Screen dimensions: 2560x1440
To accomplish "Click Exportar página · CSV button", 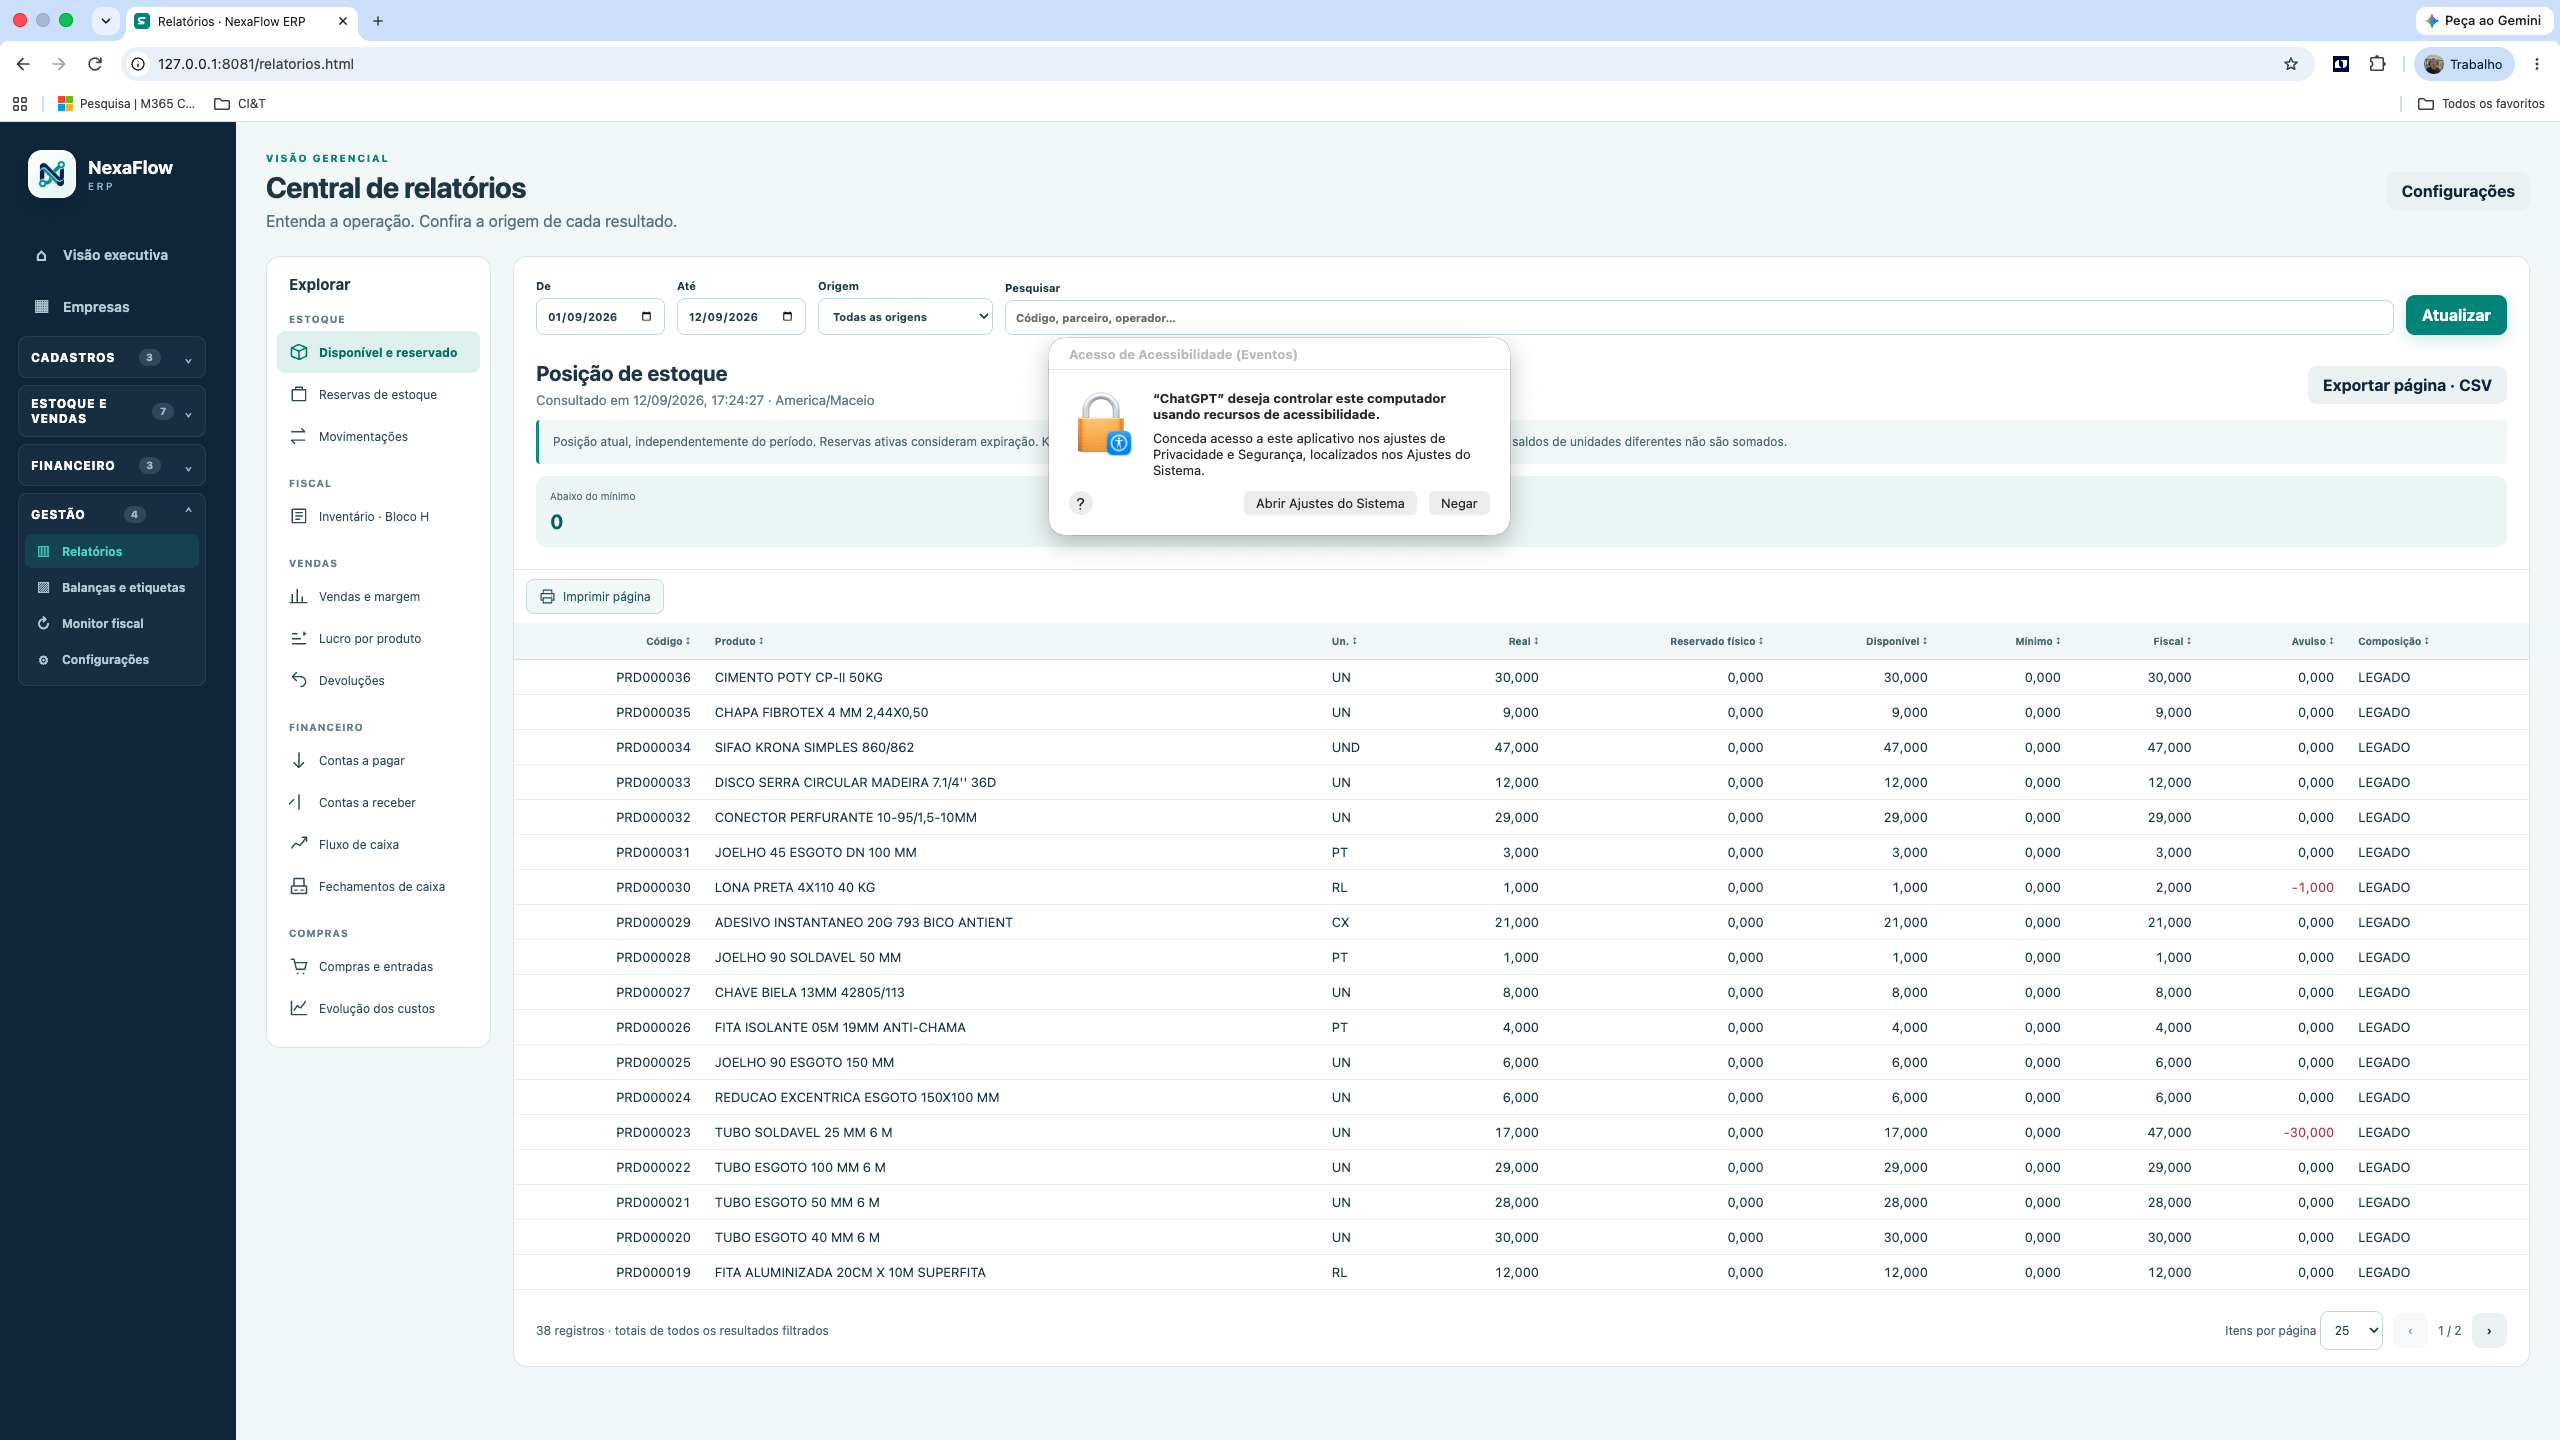I will [x=2407, y=386].
